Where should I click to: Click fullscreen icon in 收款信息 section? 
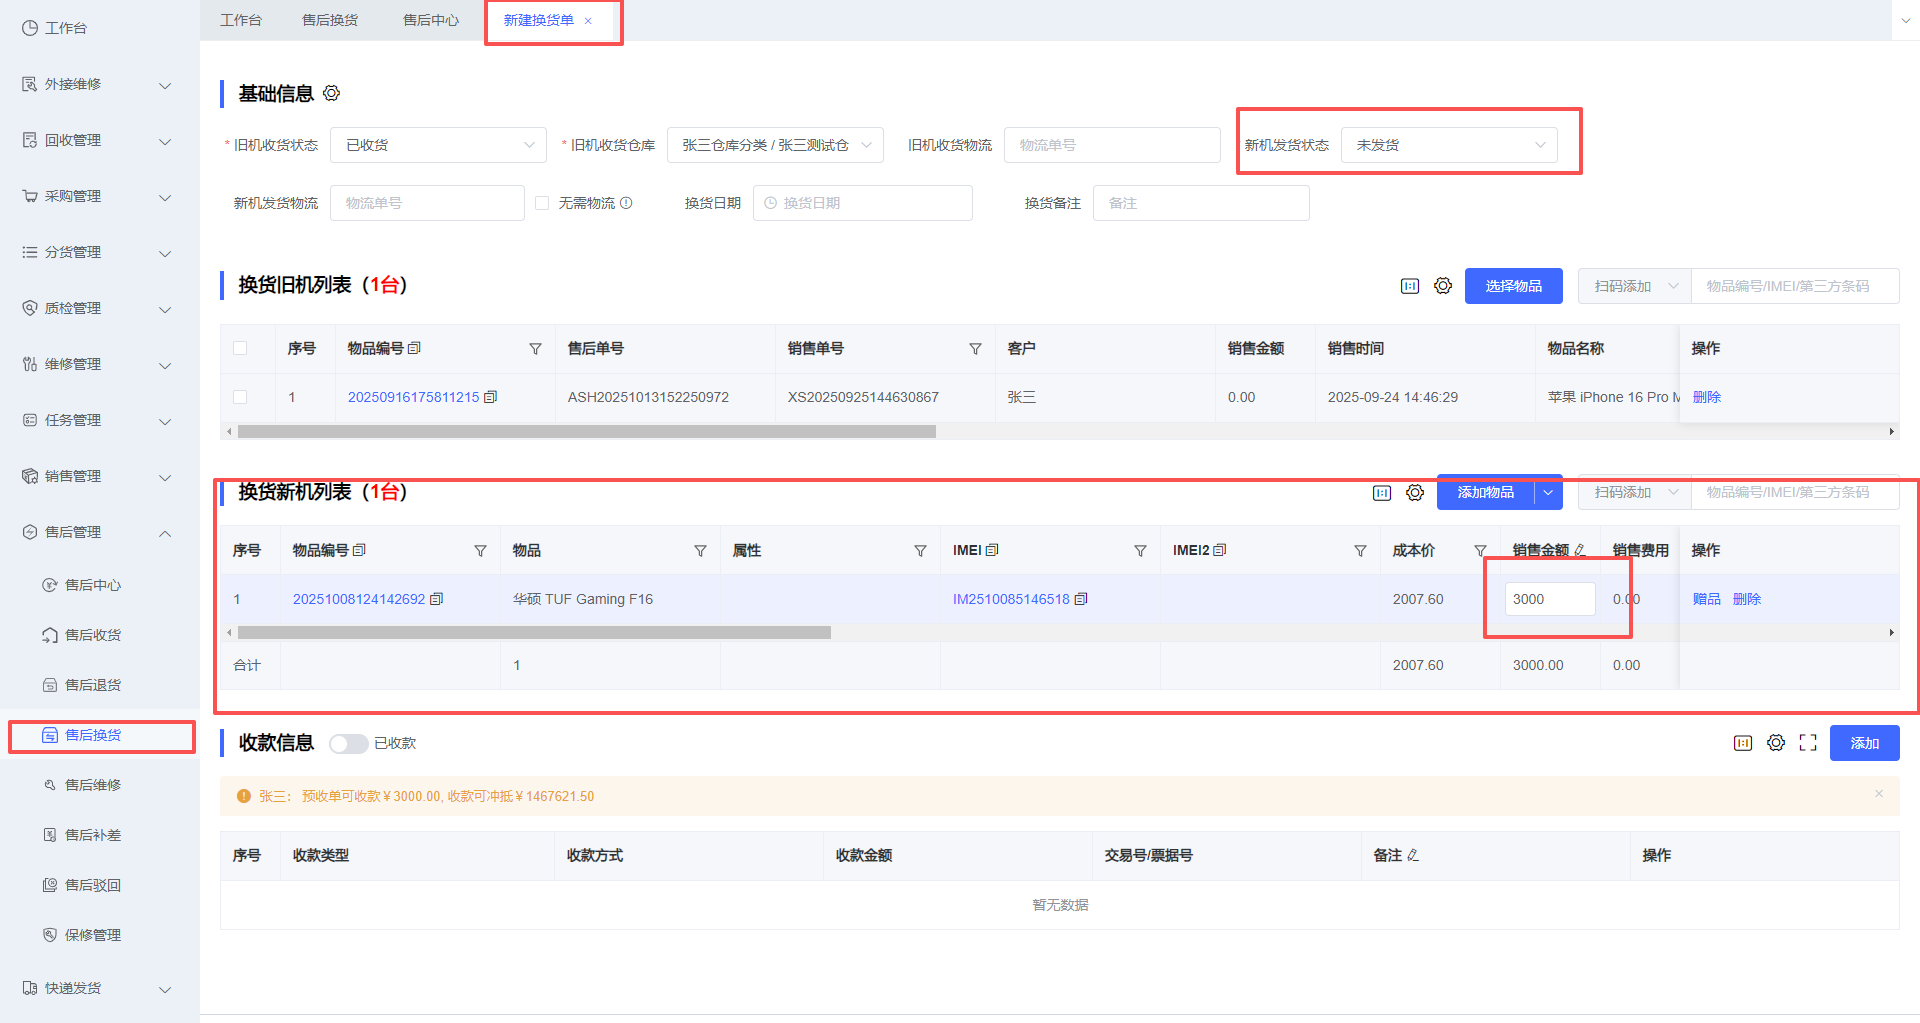click(x=1808, y=743)
